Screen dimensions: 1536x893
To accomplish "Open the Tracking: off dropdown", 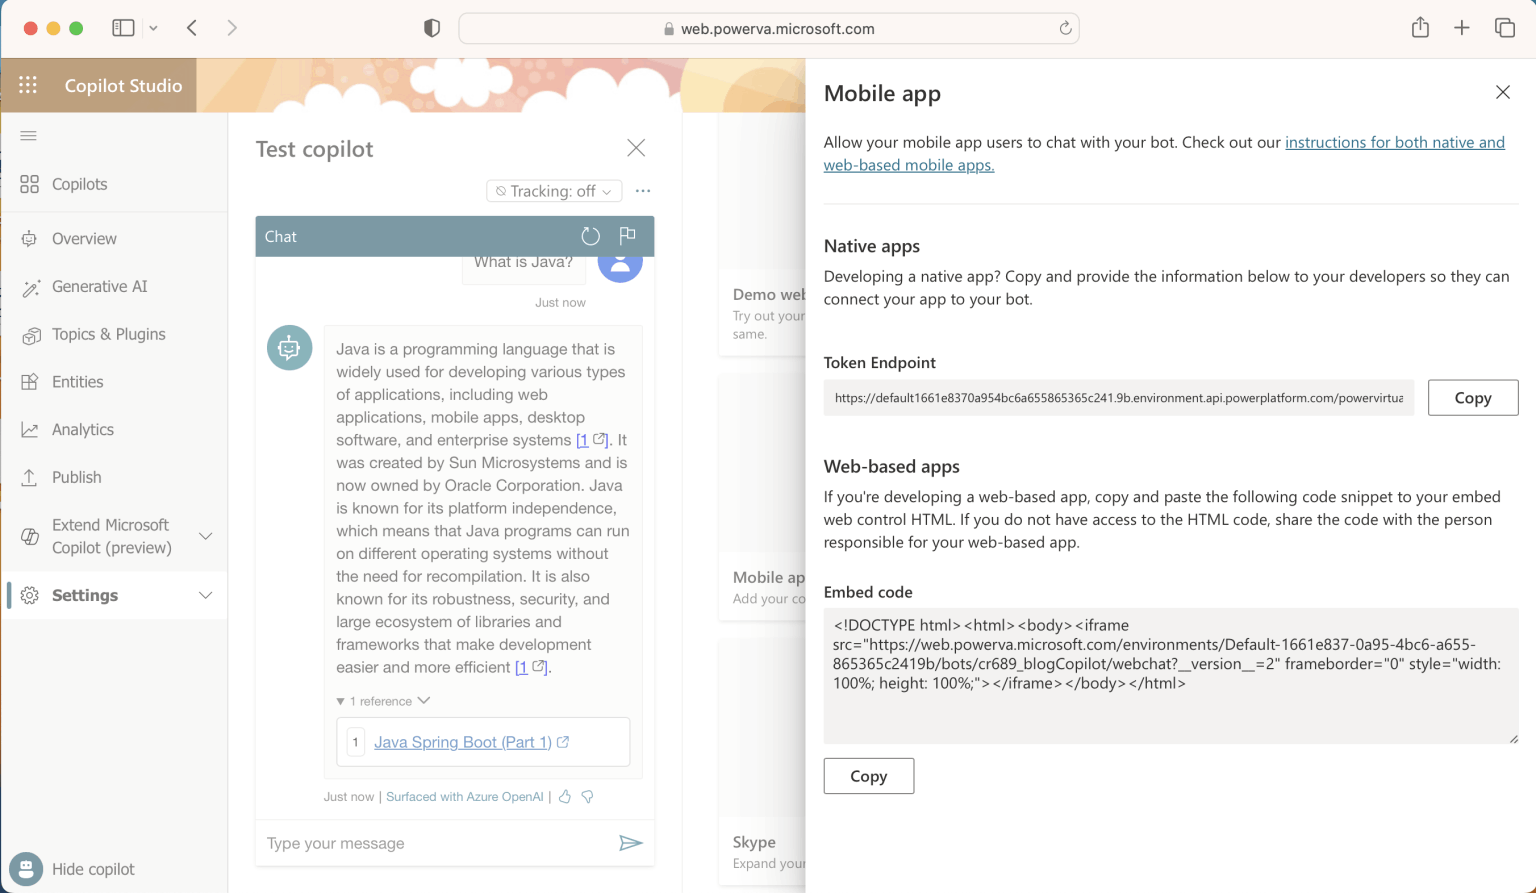I will 554,191.
